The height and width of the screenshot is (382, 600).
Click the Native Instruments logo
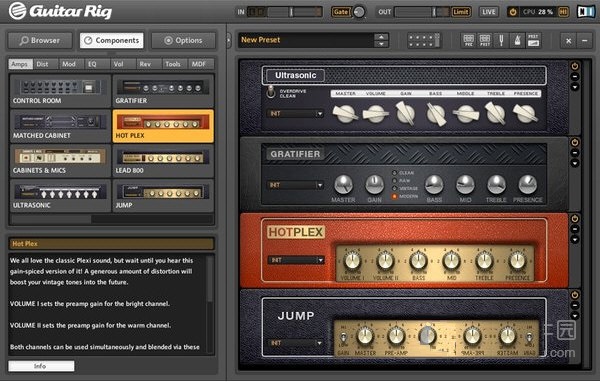(x=586, y=11)
